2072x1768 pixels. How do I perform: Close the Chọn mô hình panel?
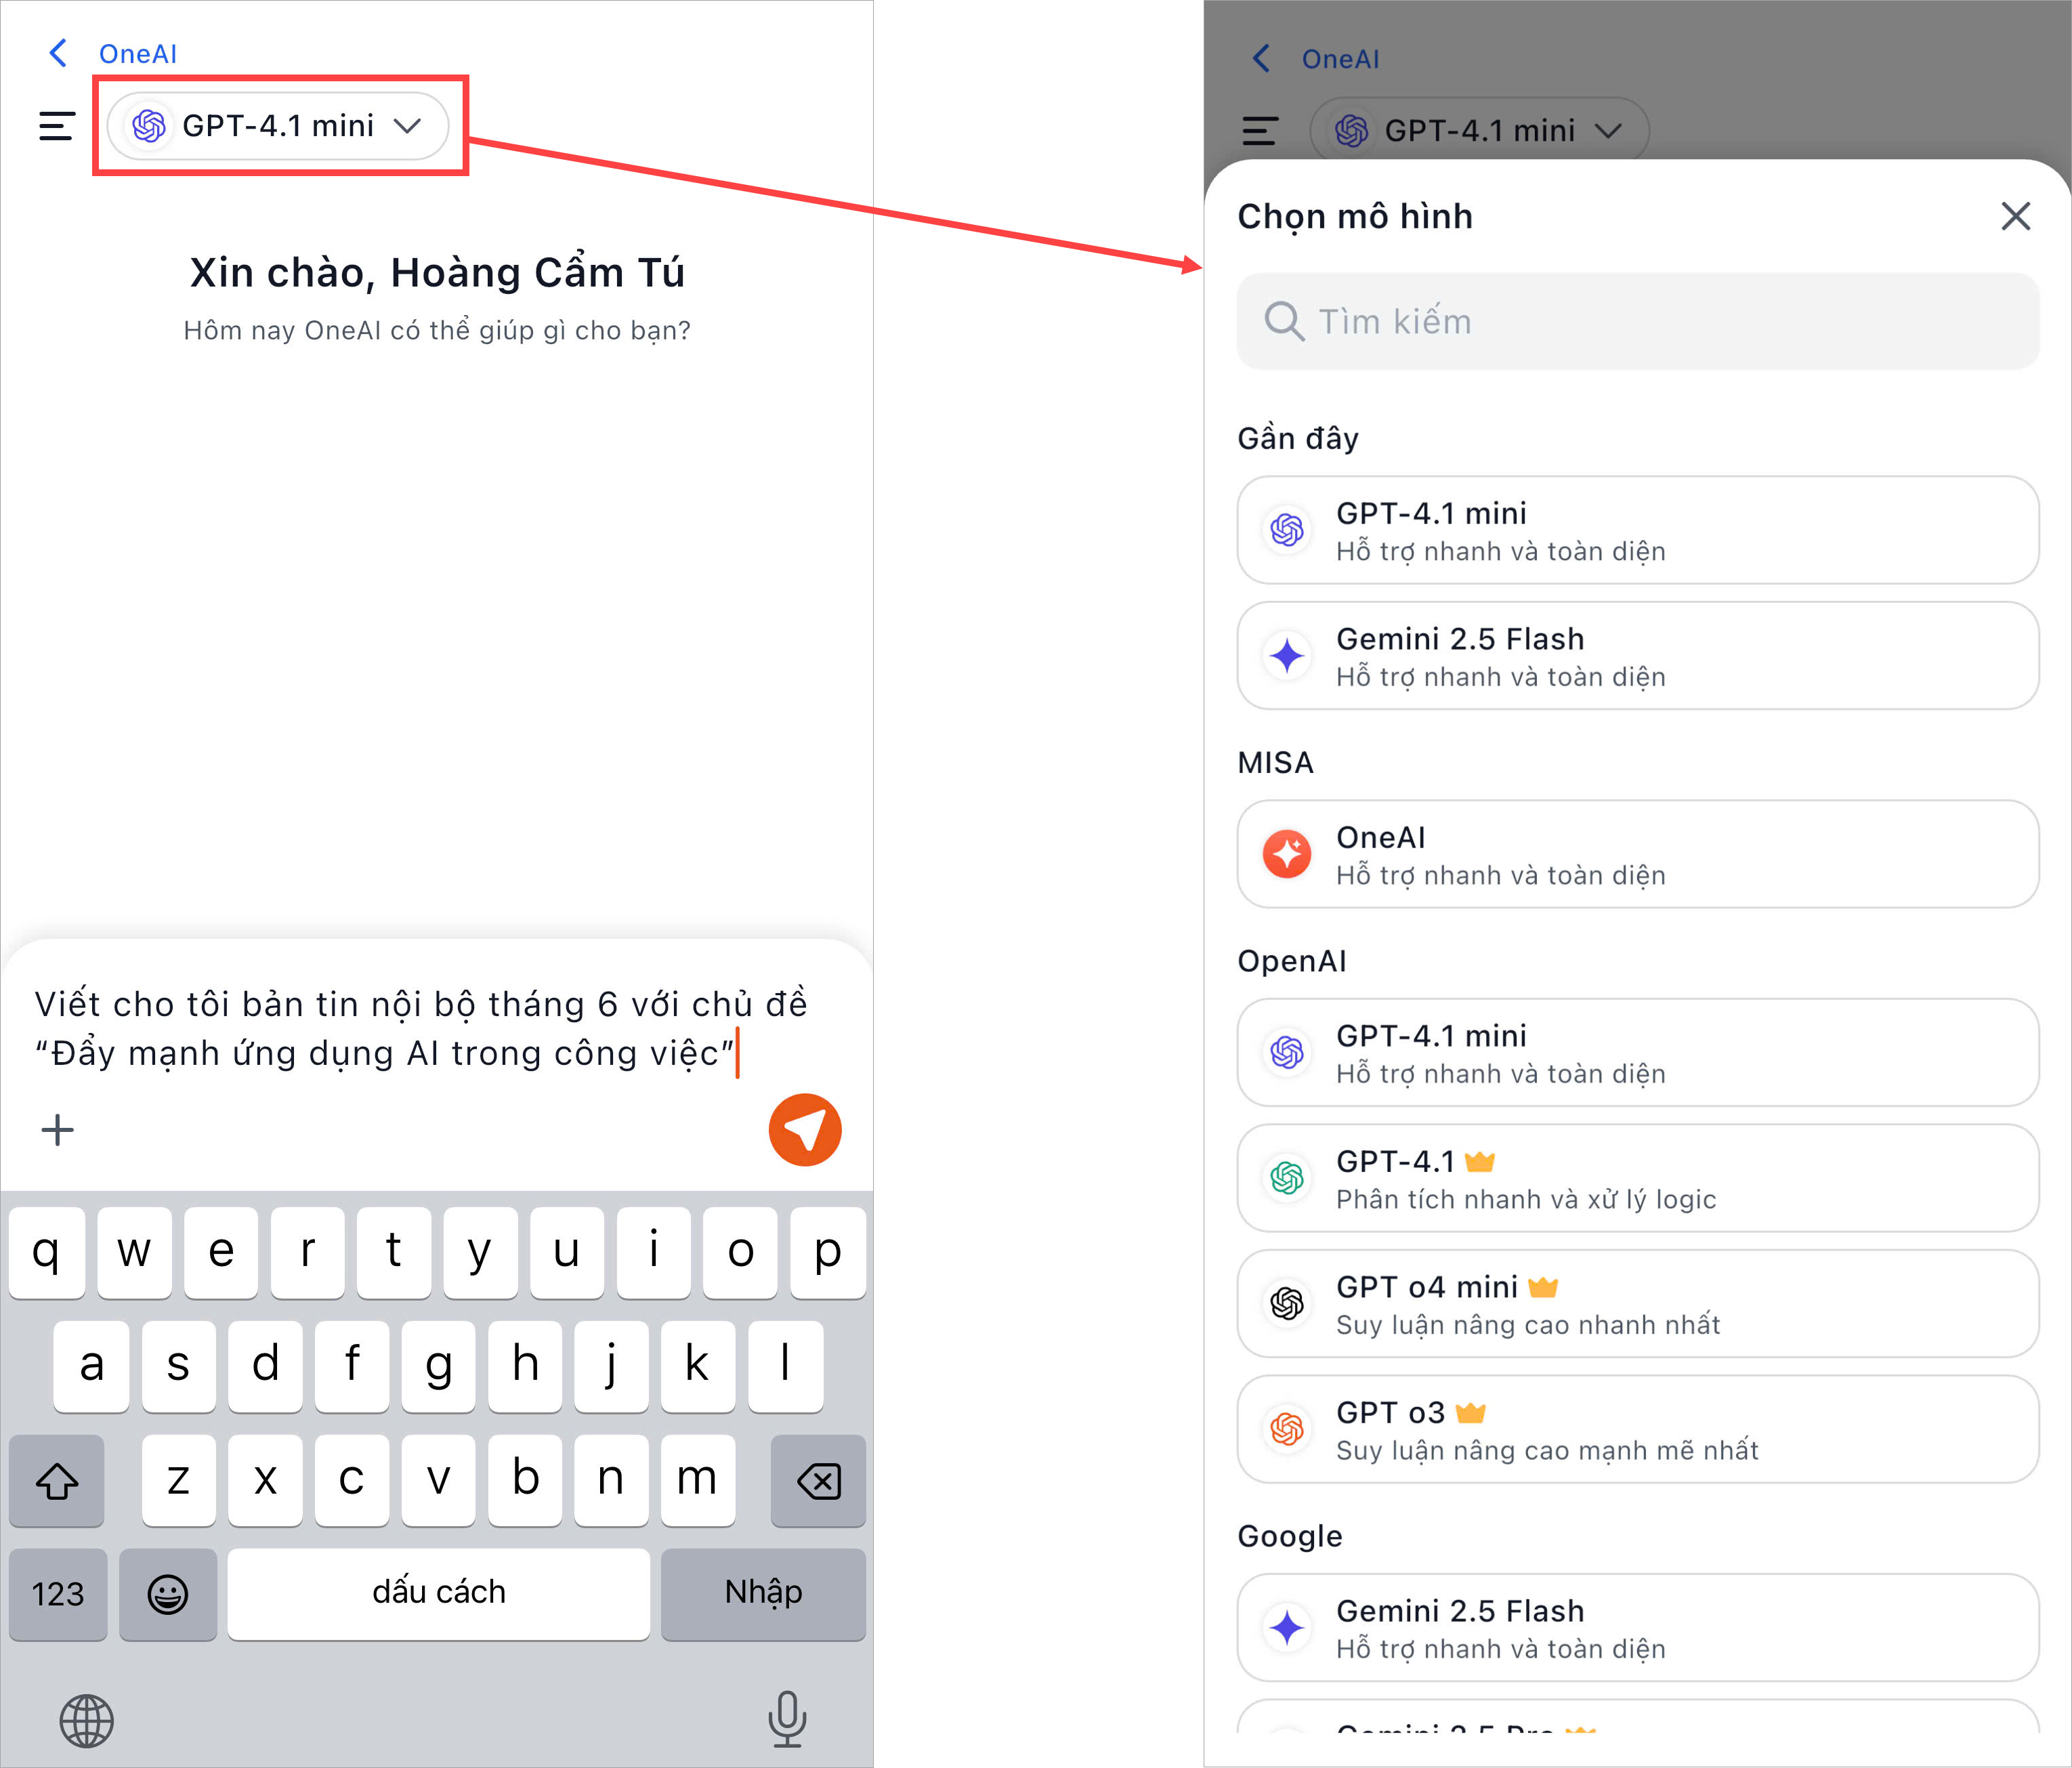(2014, 216)
